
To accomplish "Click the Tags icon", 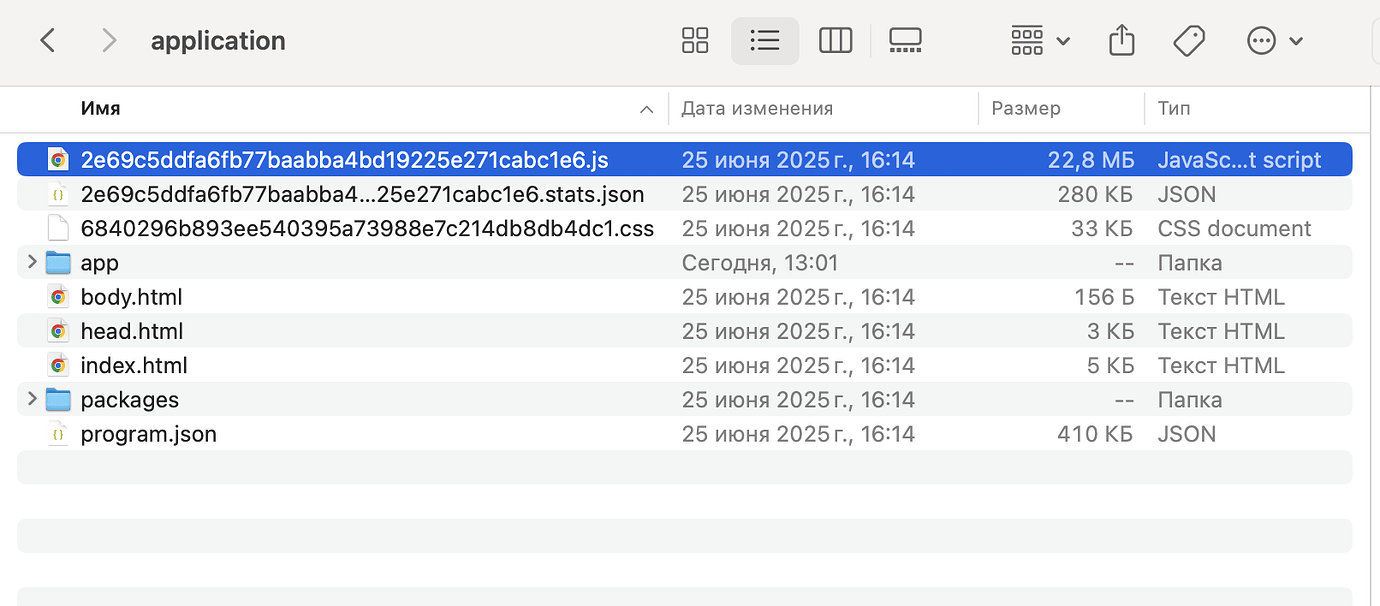I will tap(1188, 40).
